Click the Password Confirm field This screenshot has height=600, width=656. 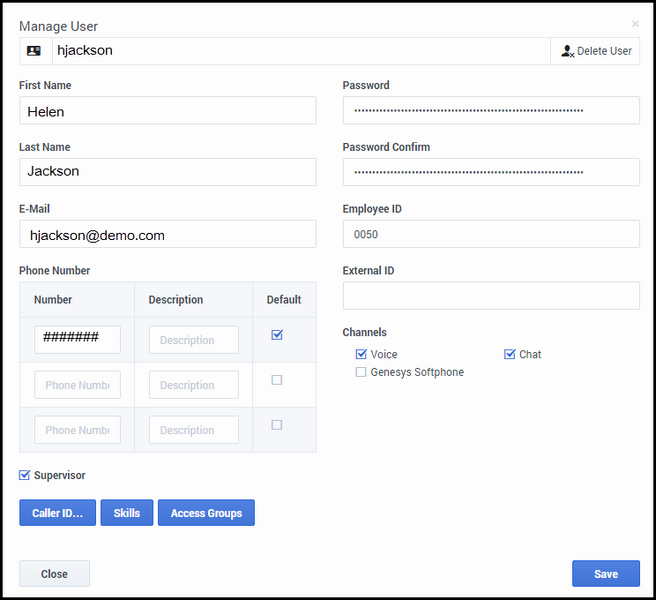[x=490, y=172]
